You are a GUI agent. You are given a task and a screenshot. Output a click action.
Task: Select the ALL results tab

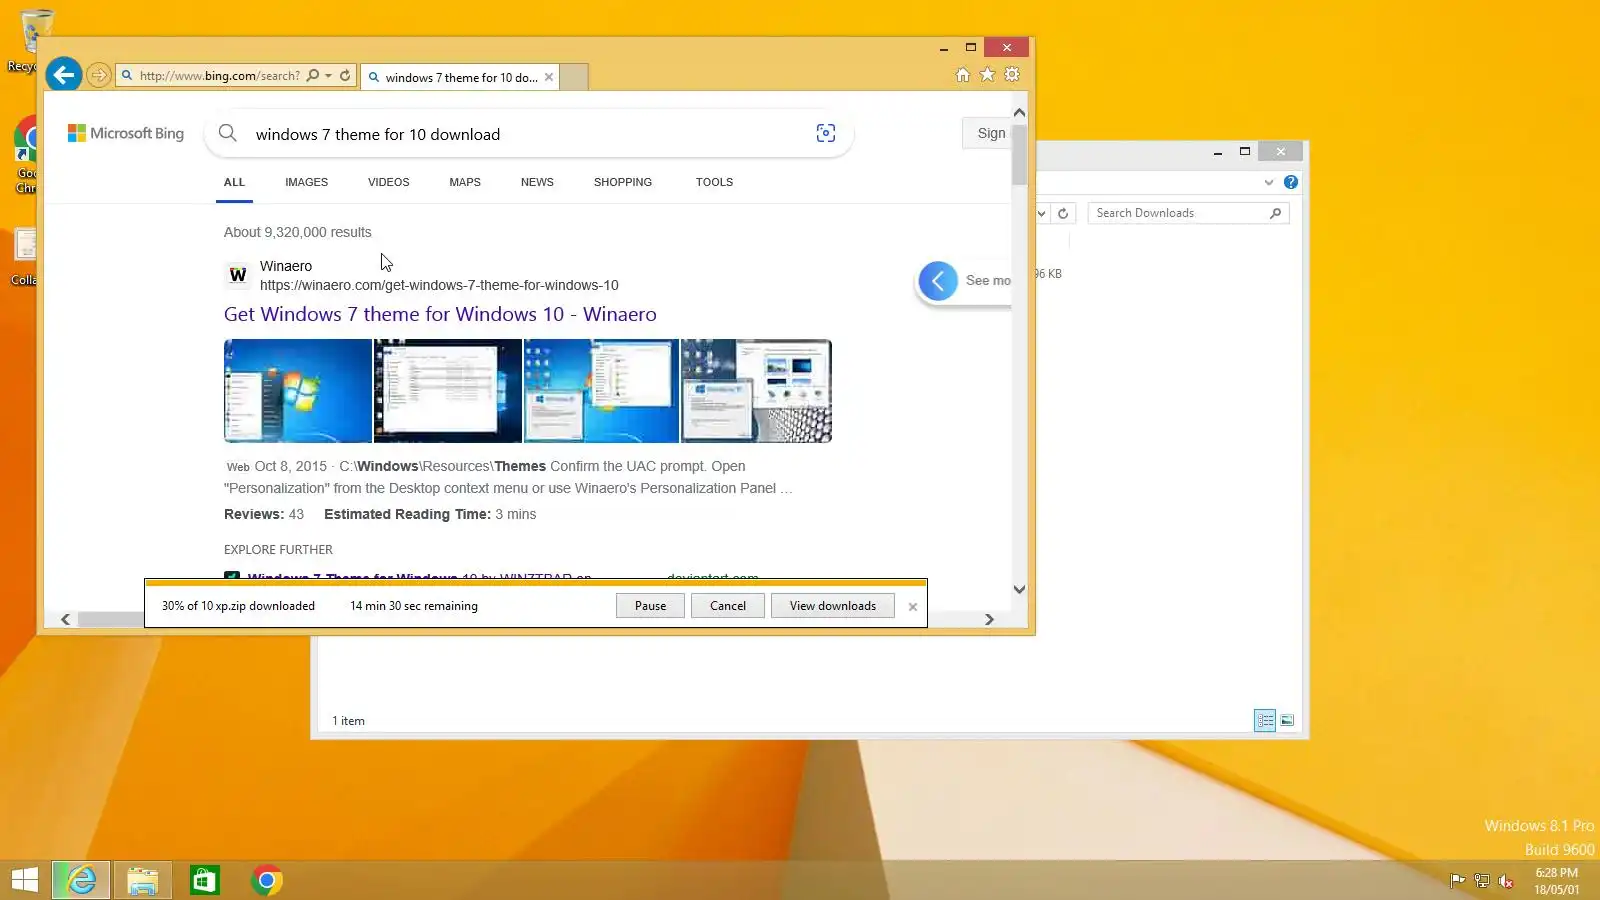[234, 182]
